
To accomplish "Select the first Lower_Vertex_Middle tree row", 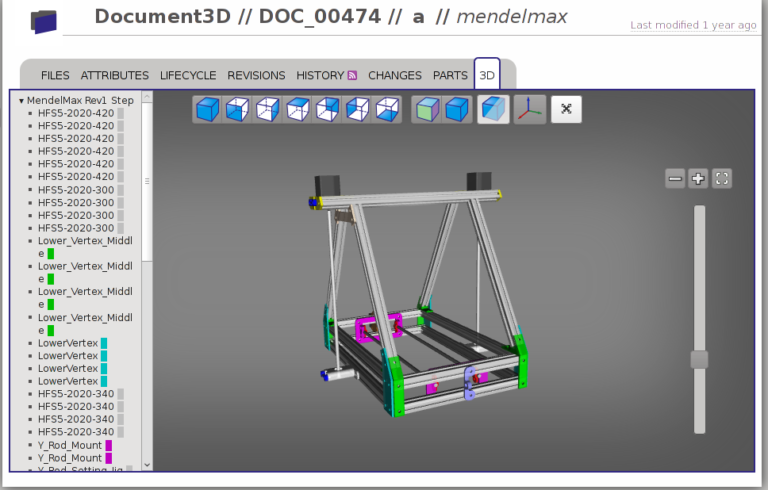I will (x=85, y=247).
